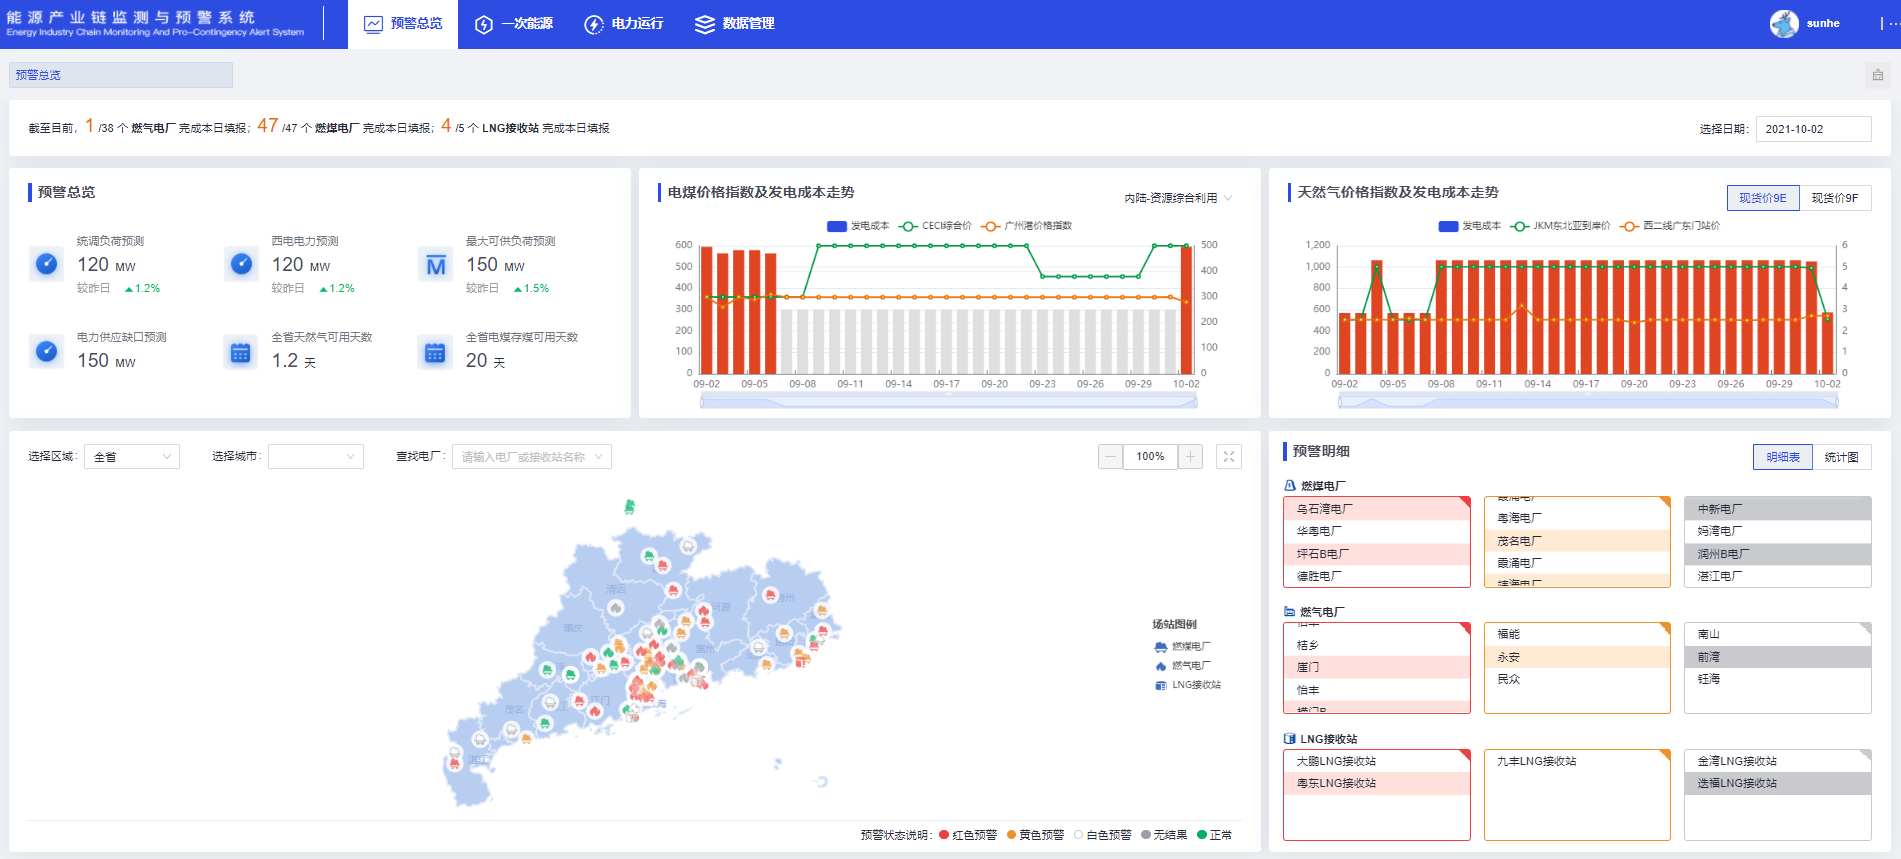Screen dimensions: 1901x859
Task: Click the sunhe user avatar
Action: pyautogui.click(x=1783, y=24)
